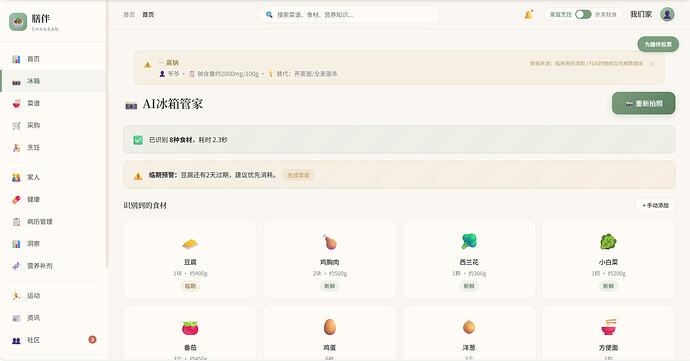Screen dimensions: 690x361
Task: Click the 膳伴 app logo
Action: coord(18,22)
